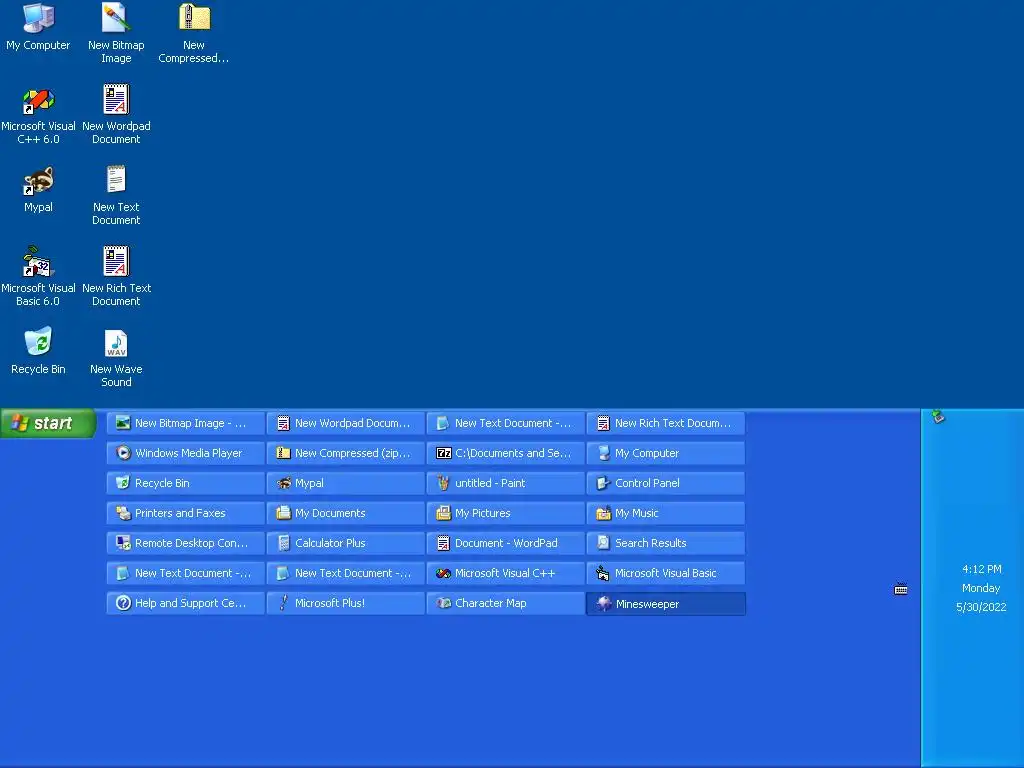Switch to Character Map taskbar window

tap(506, 603)
